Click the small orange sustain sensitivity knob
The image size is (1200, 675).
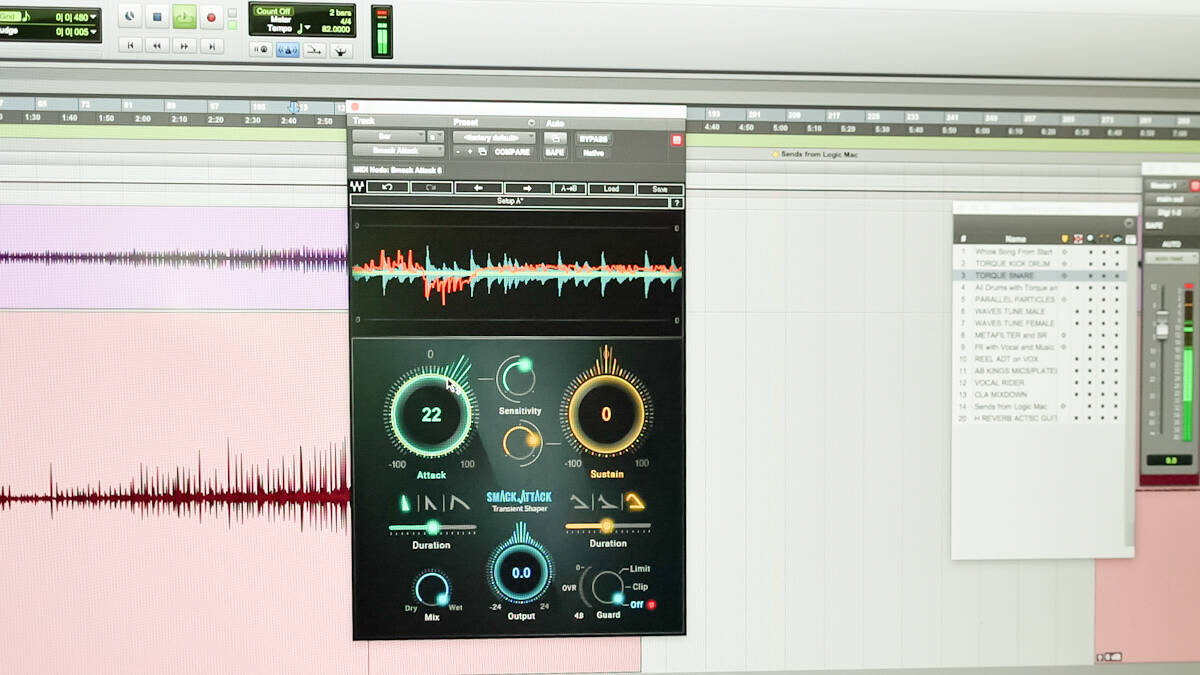(521, 443)
